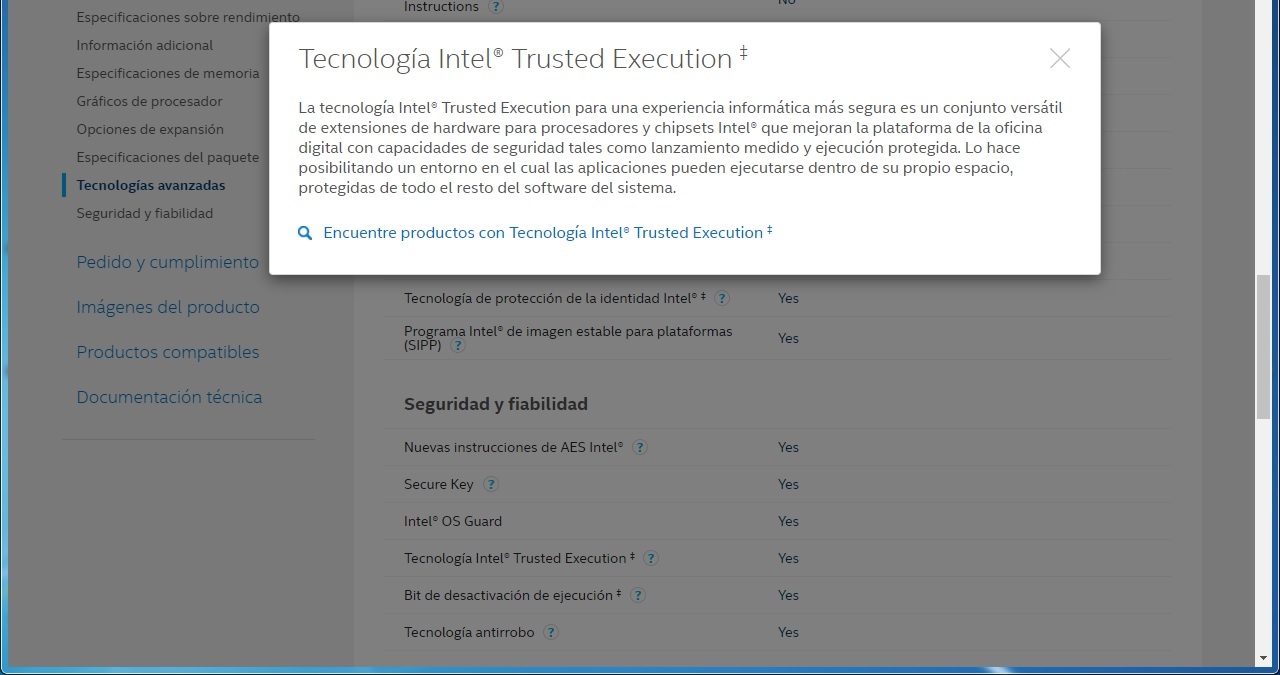Go to Pedido y cumplimiento section
This screenshot has height=675, width=1280.
pyautogui.click(x=167, y=262)
